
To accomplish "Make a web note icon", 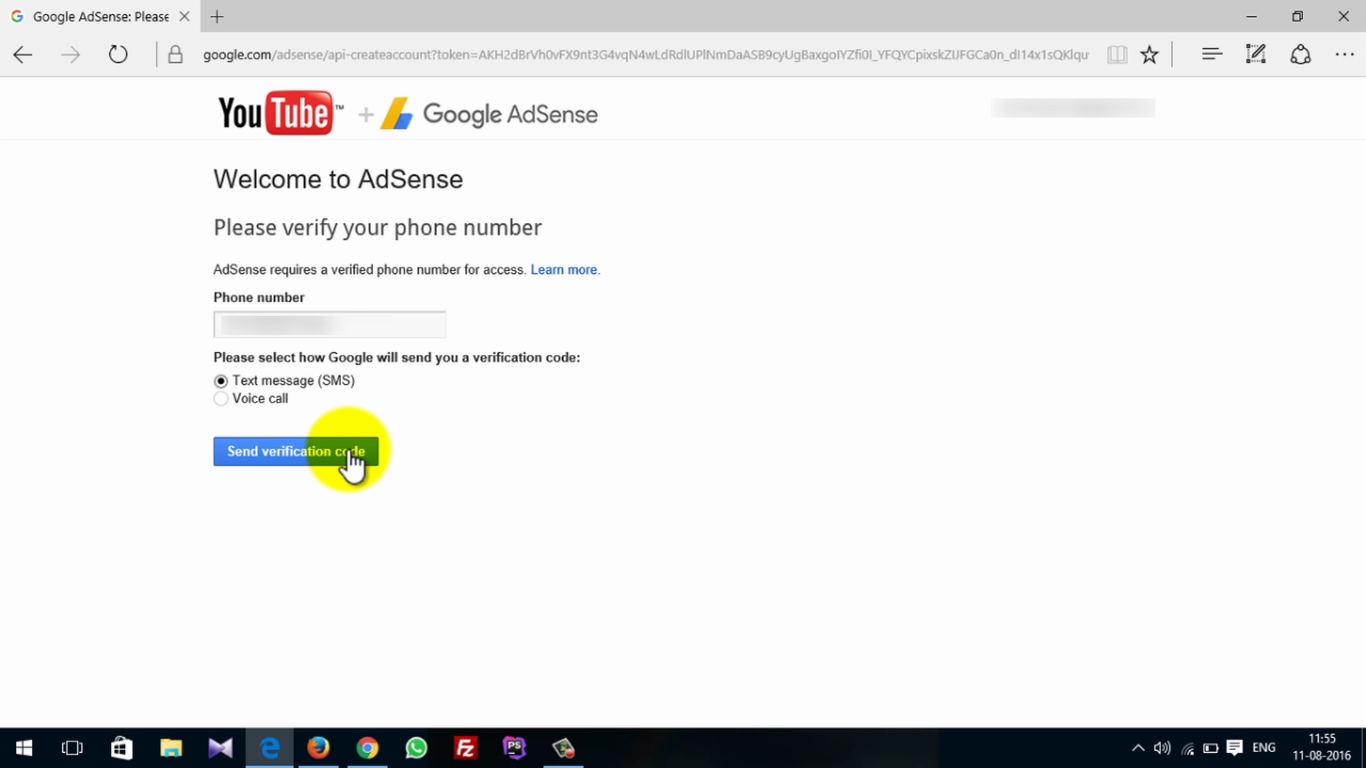I will (1256, 55).
